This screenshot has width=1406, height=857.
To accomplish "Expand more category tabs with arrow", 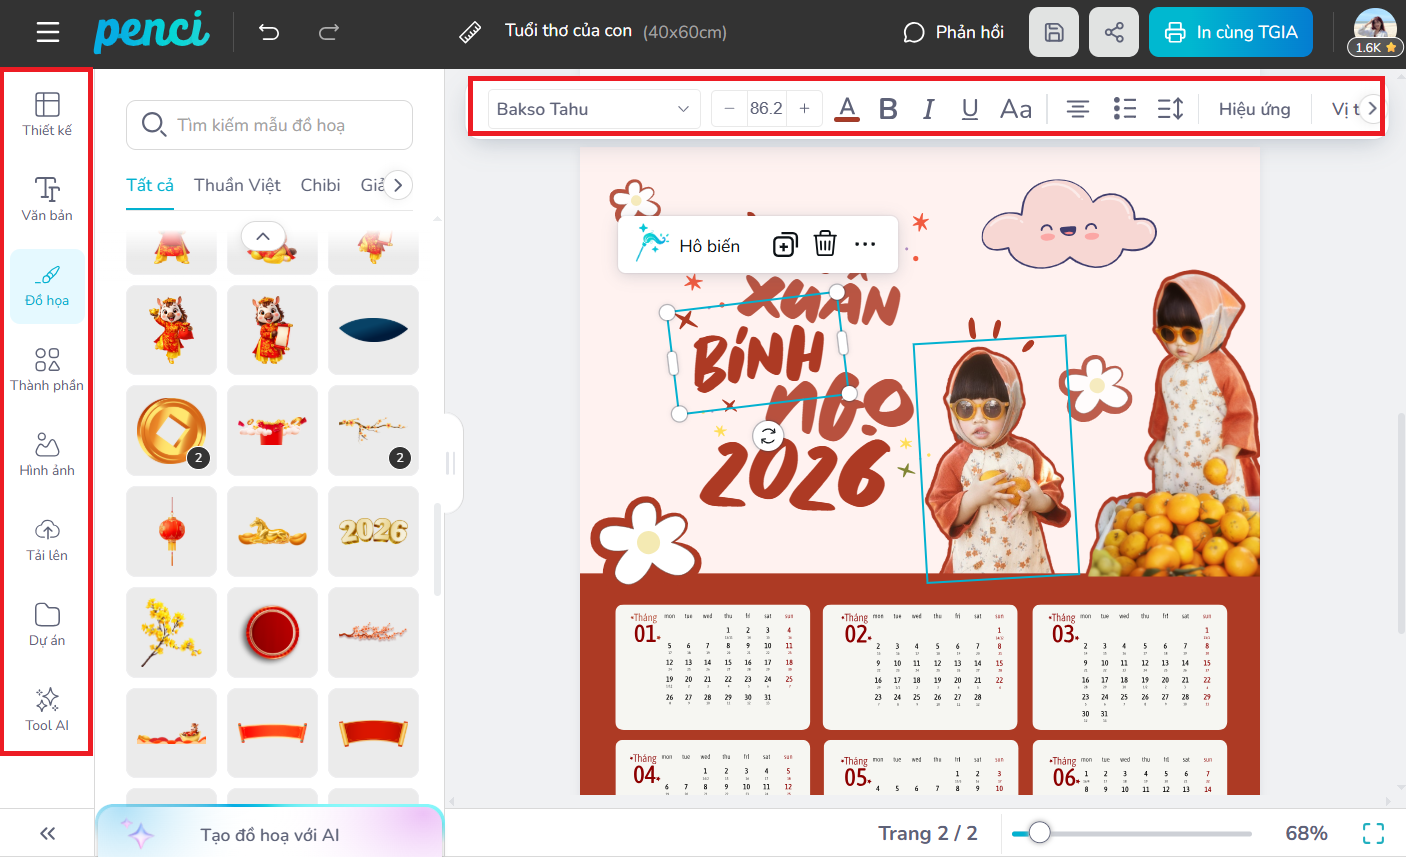I will tap(398, 185).
